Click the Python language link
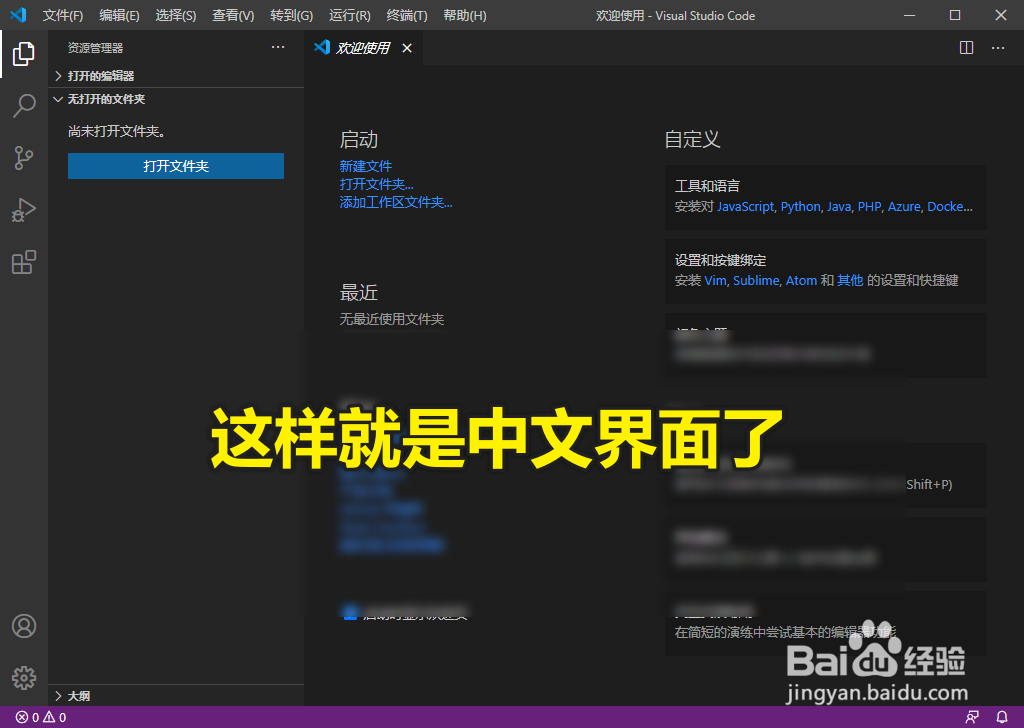The height and width of the screenshot is (728, 1024). tap(800, 206)
